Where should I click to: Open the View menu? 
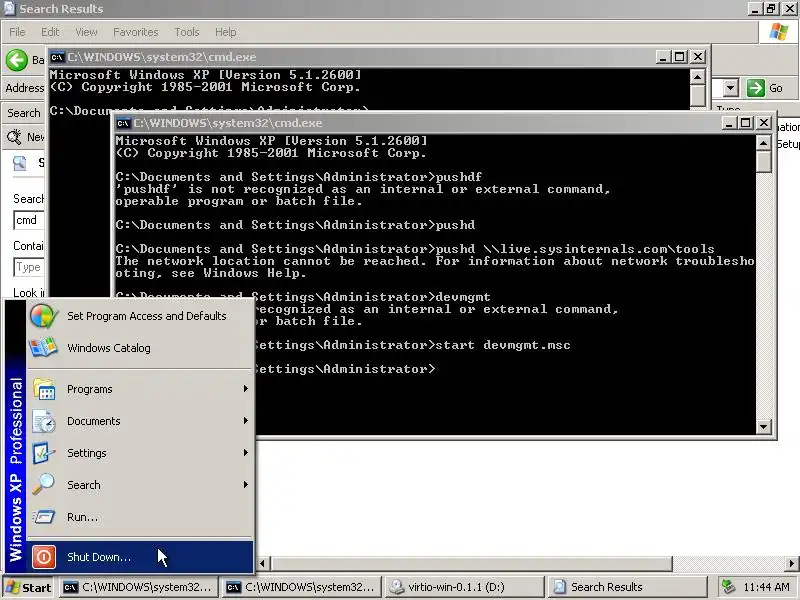[86, 32]
